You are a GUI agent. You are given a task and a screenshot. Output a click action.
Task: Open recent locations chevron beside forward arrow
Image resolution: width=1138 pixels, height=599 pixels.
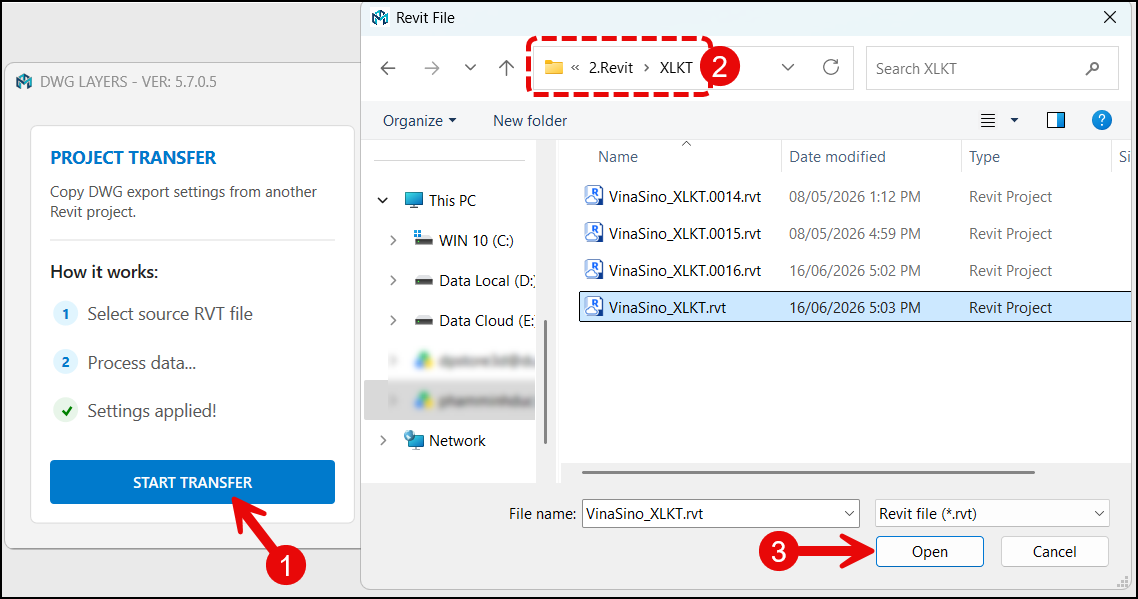pyautogui.click(x=470, y=68)
